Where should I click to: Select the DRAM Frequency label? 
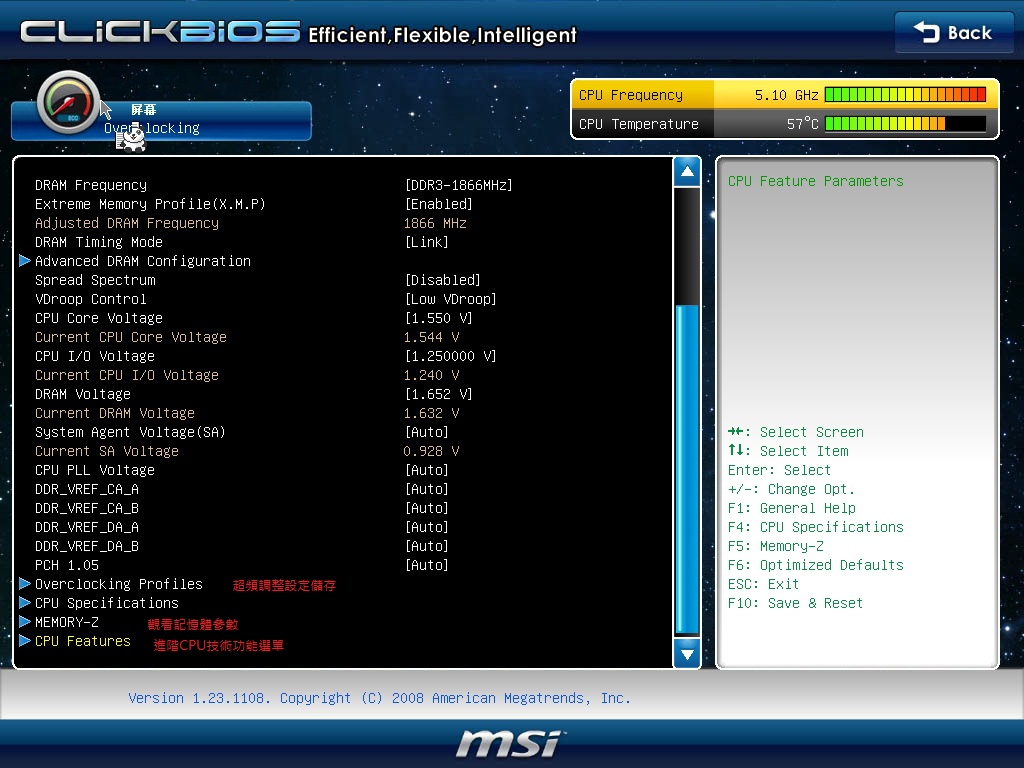click(91, 185)
